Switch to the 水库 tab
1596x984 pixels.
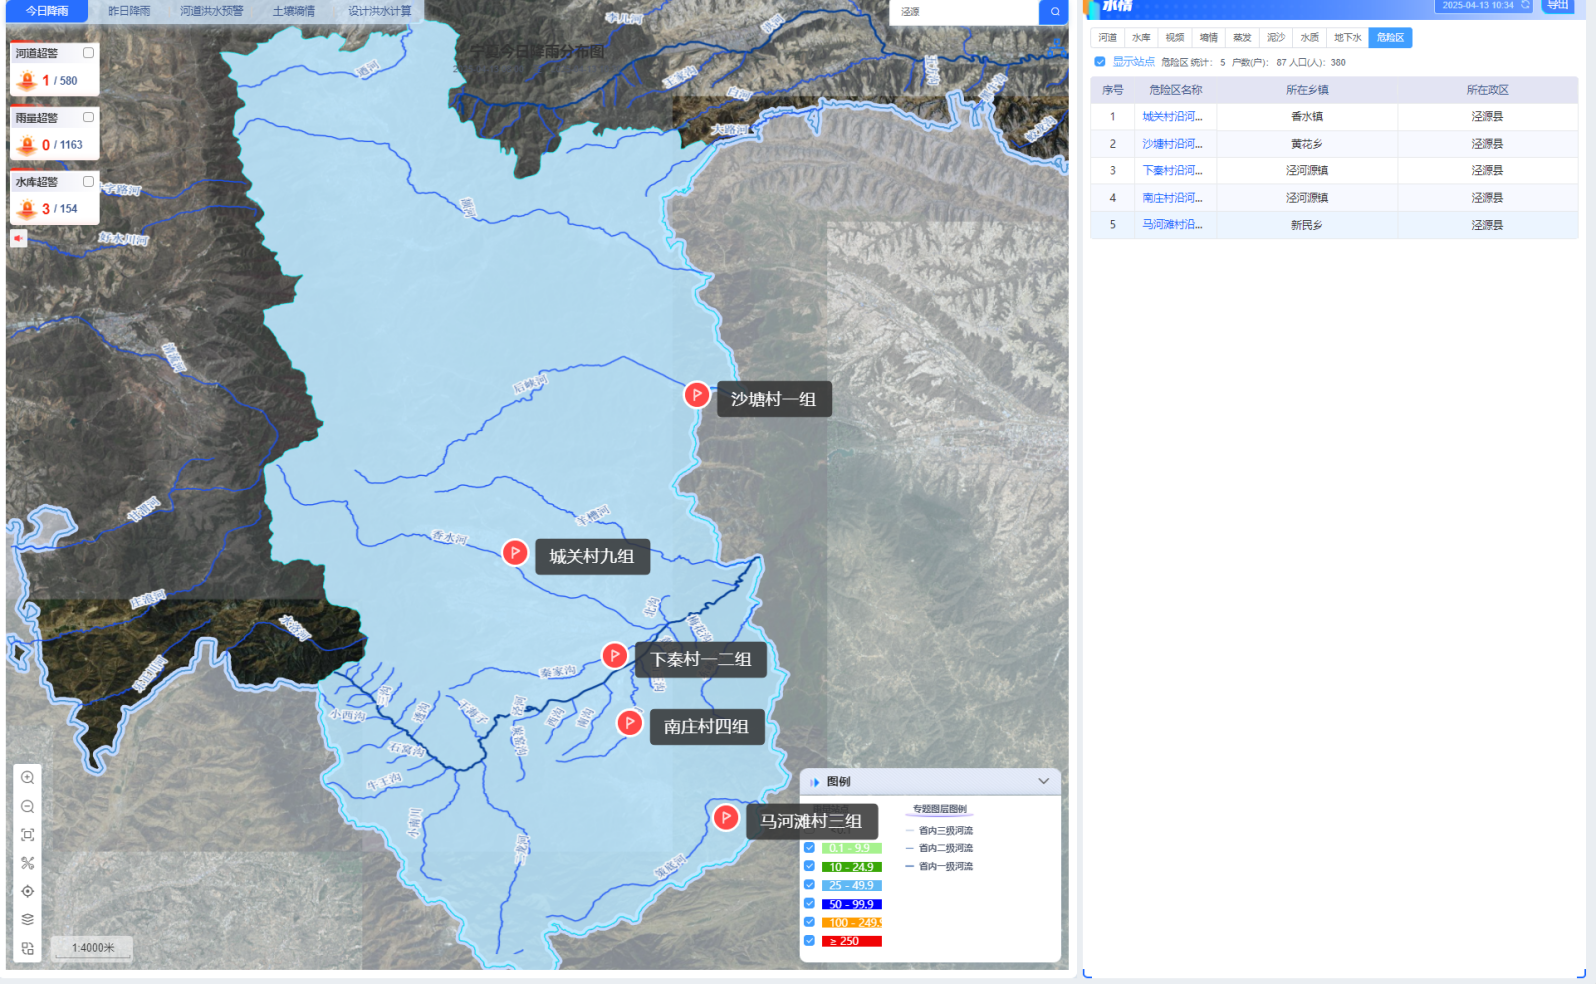tap(1141, 38)
